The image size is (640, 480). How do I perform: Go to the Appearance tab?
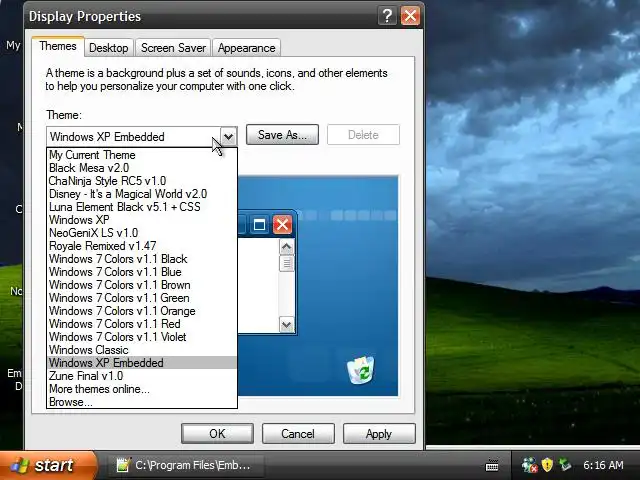[x=247, y=48]
